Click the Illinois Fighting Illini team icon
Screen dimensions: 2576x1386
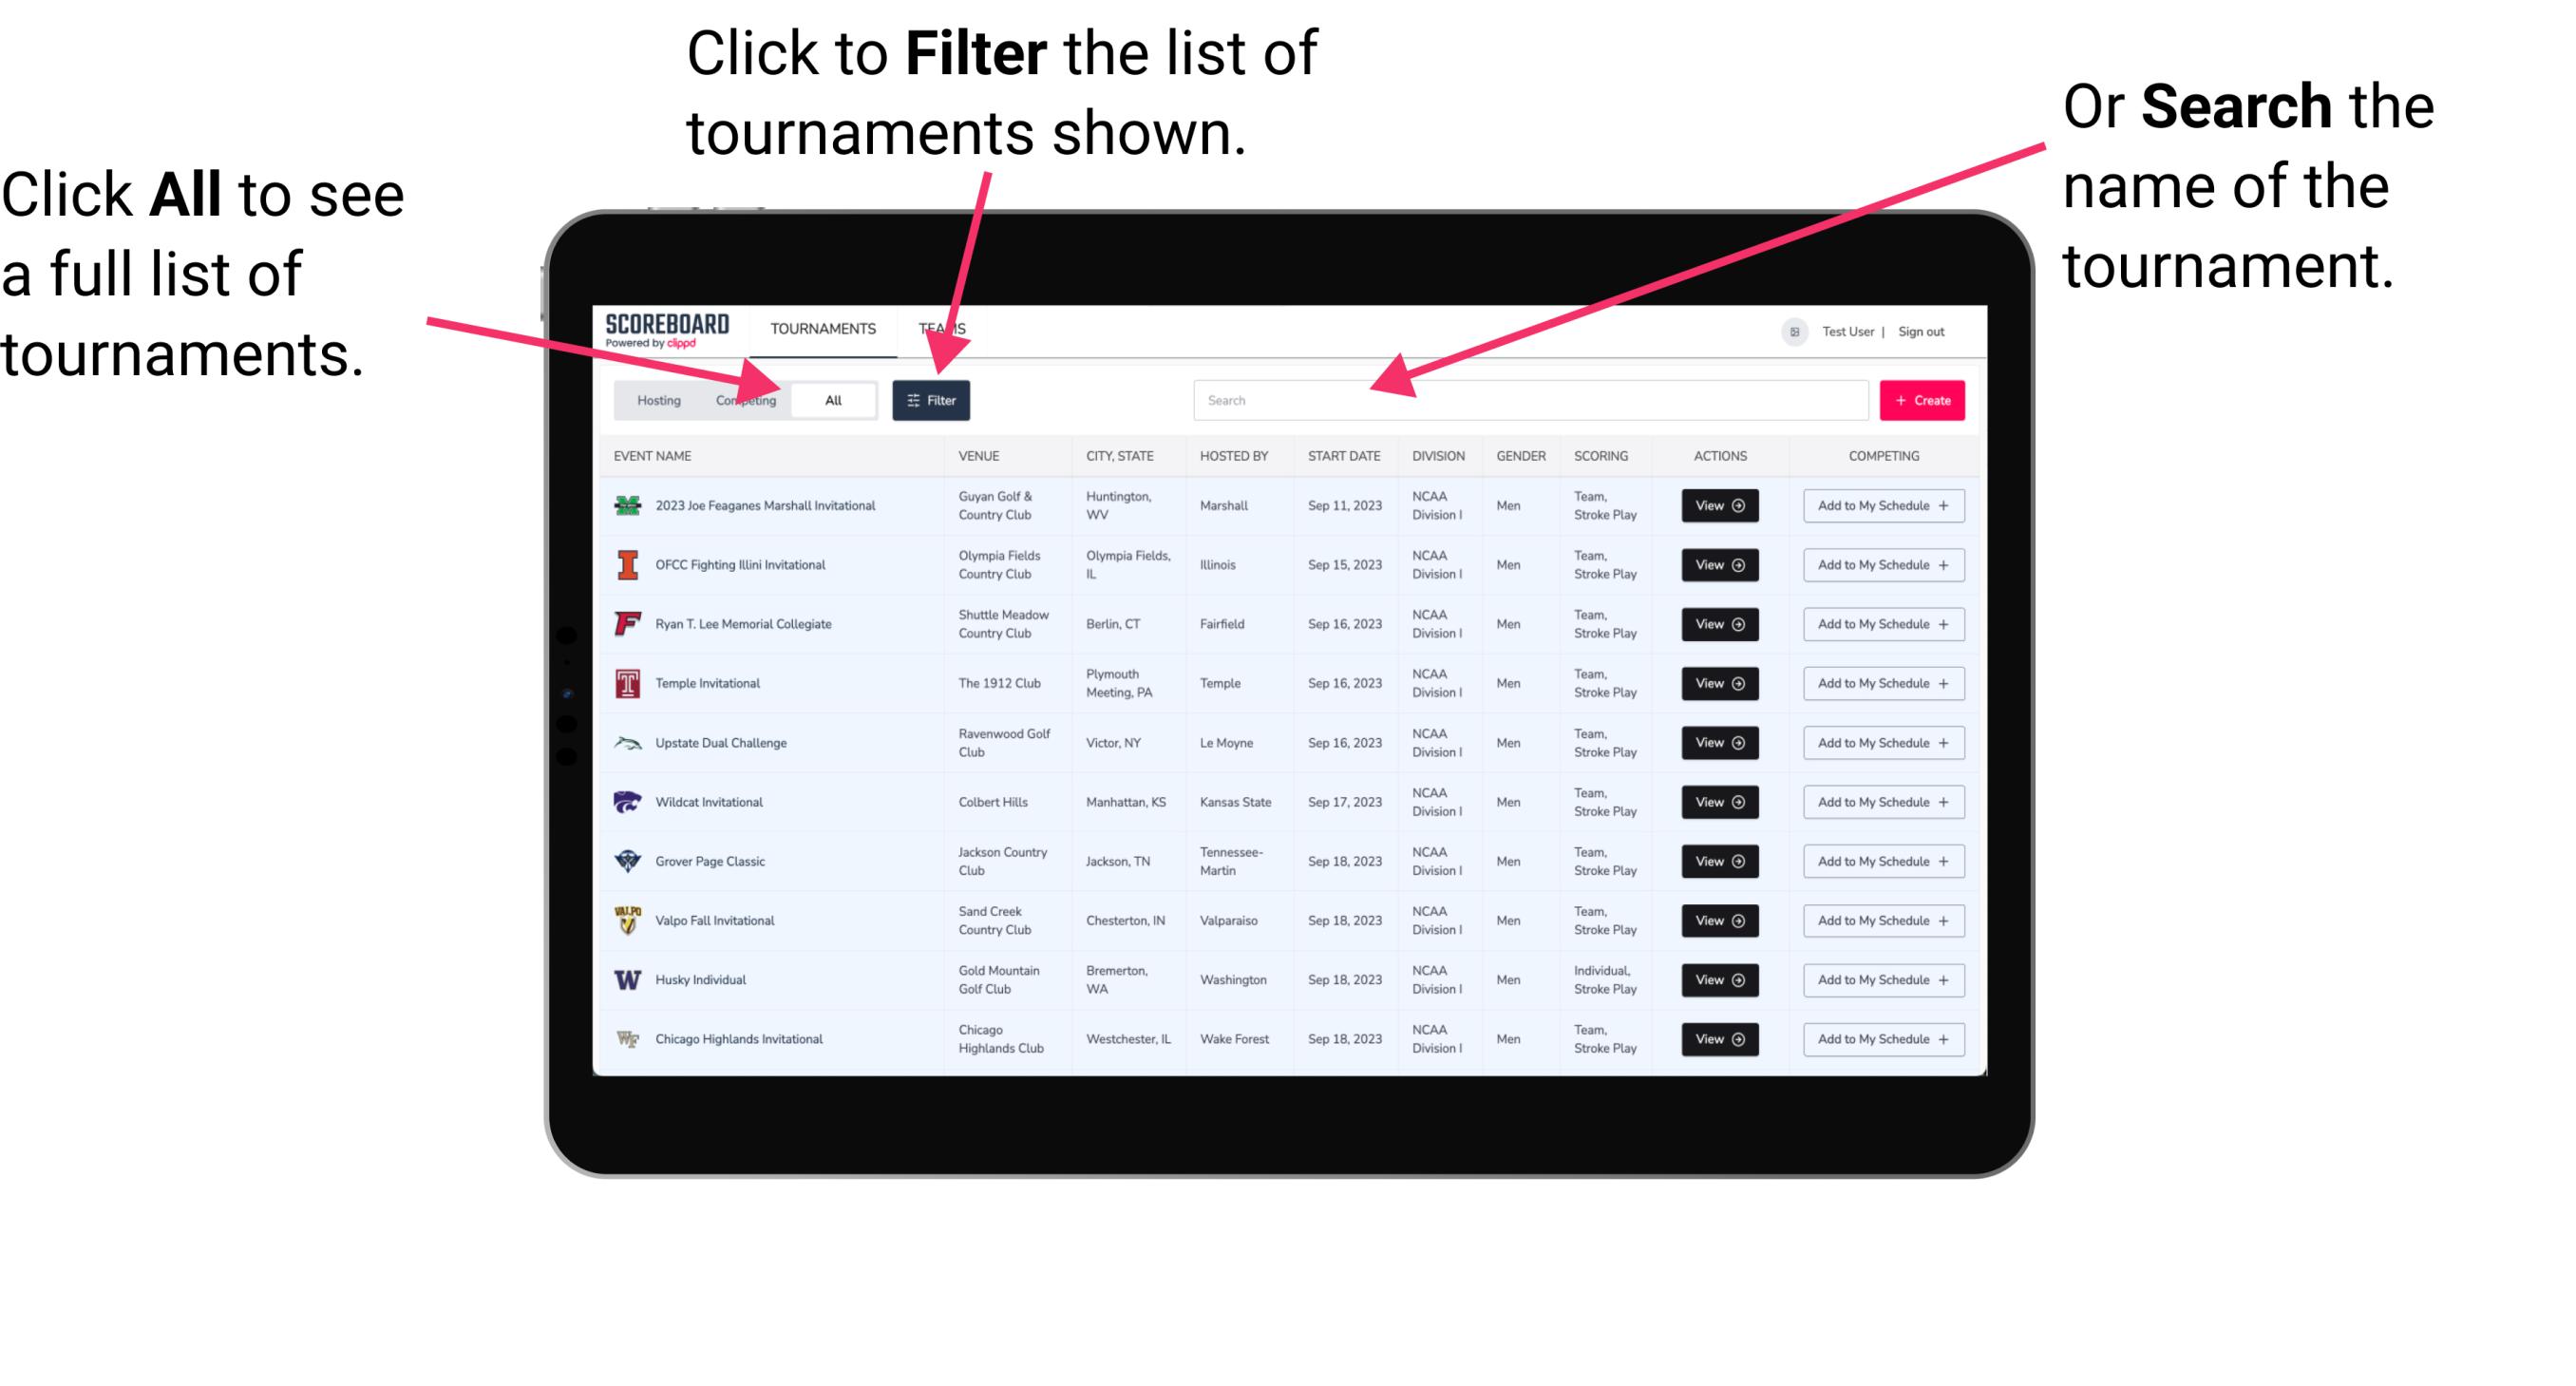pyautogui.click(x=624, y=567)
